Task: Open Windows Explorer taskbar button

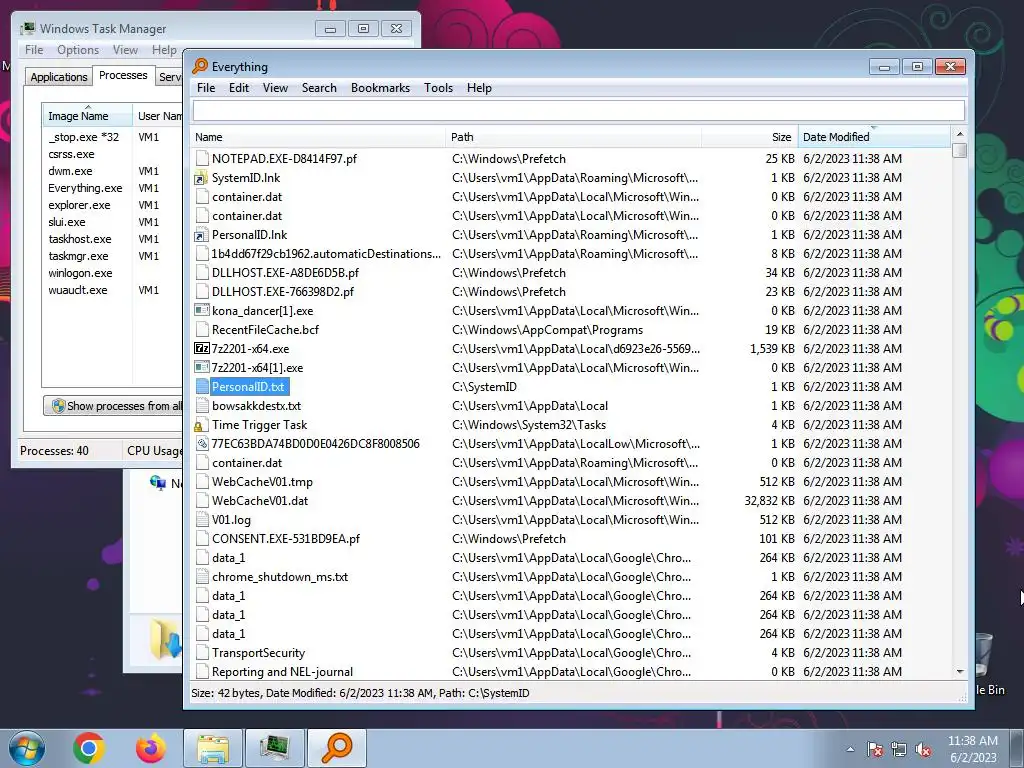Action: coord(213,748)
